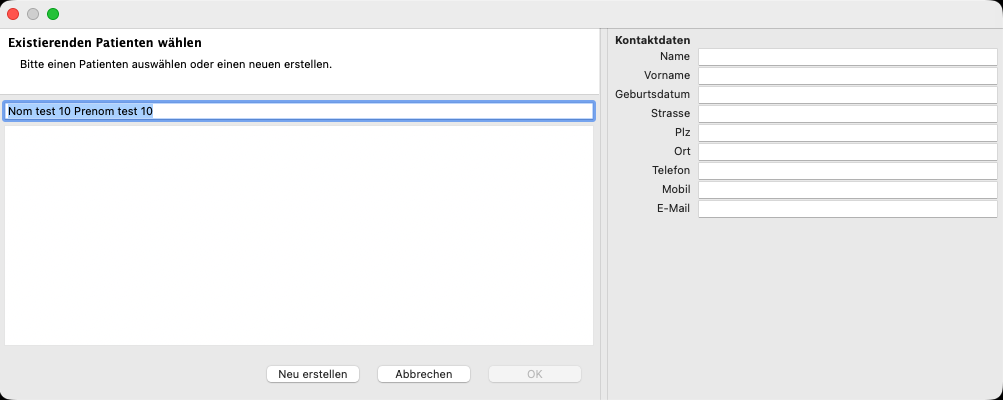
Task: Focus the Strasse input field
Action: pos(847,114)
